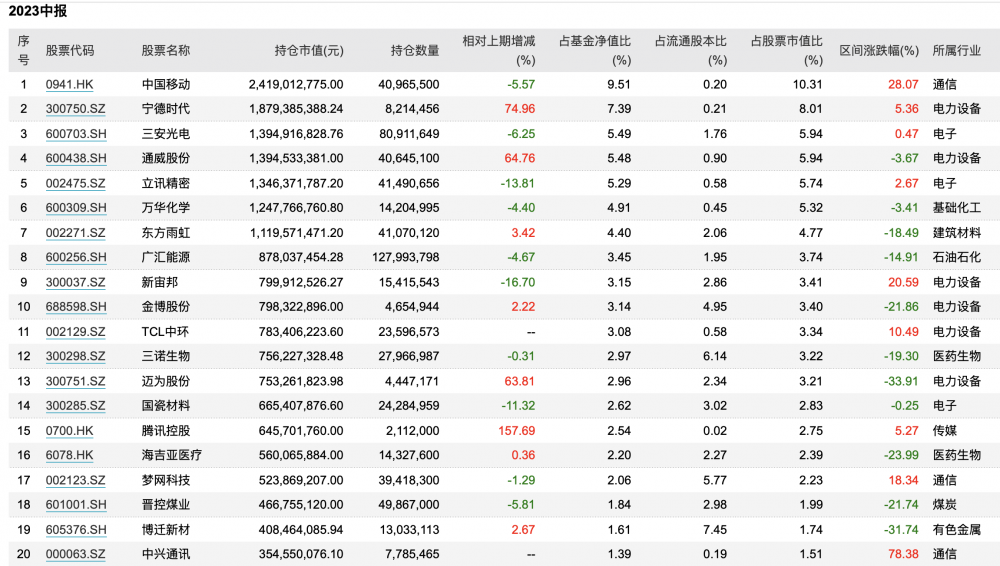Screen dimensions: 1000x566
Task: Select stock name 通威股份
Action: [166, 158]
